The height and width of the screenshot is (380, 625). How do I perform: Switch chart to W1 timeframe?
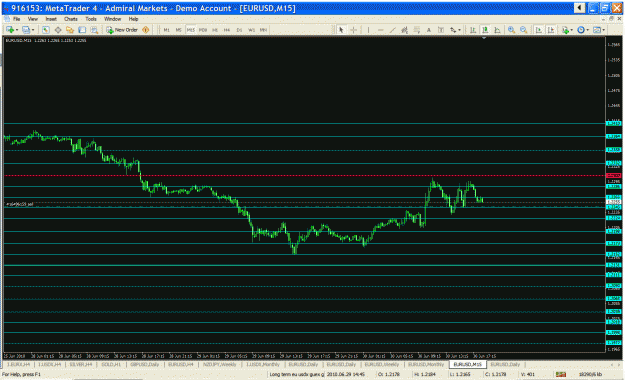click(x=251, y=30)
